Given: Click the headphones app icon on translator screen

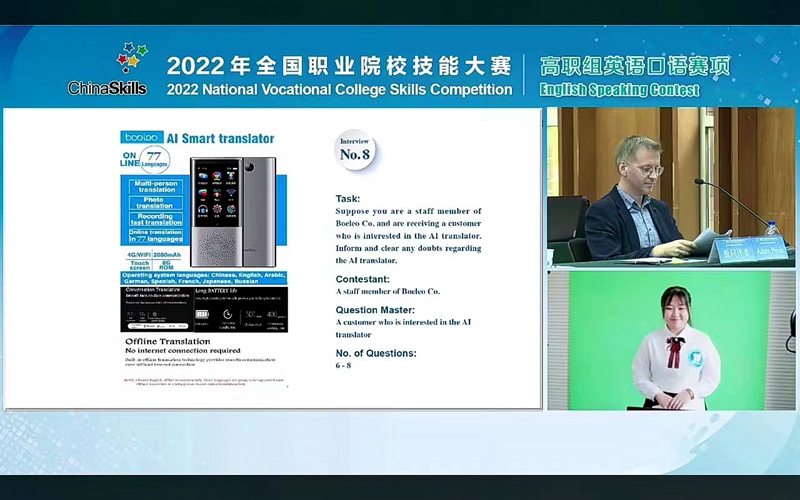Looking at the screenshot, I should [203, 209].
